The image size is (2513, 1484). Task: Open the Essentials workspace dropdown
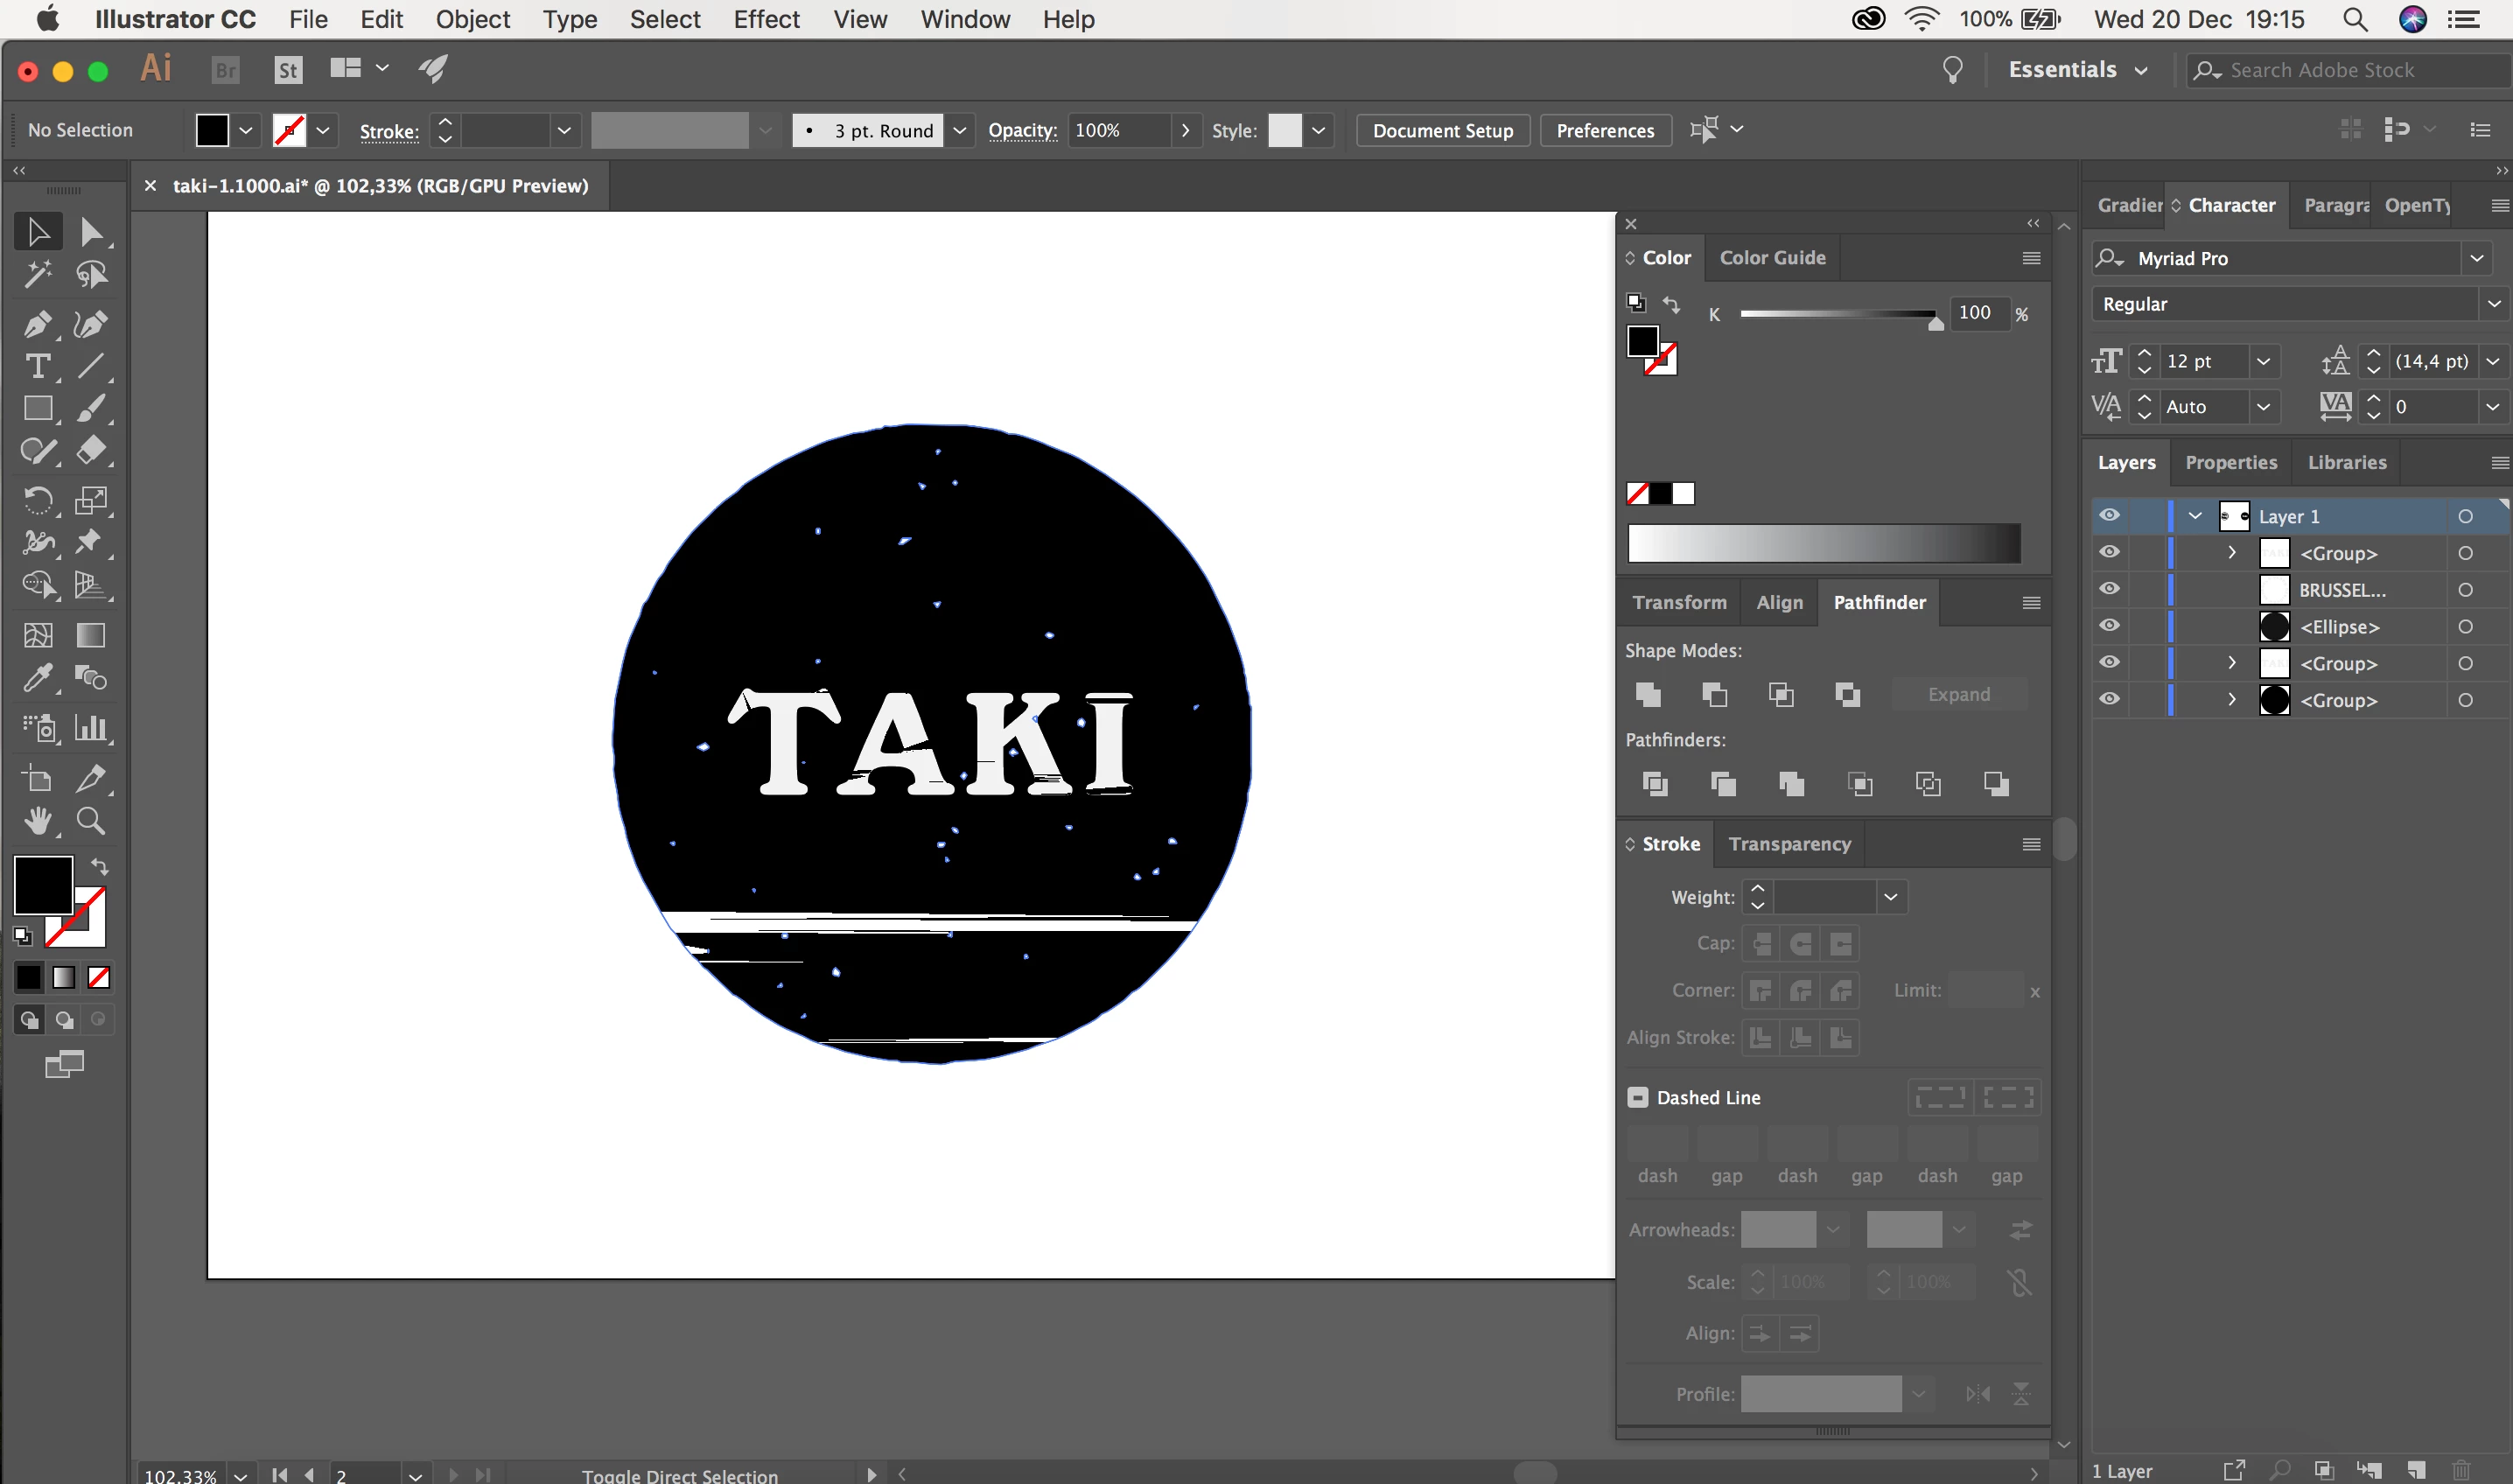tap(2078, 70)
